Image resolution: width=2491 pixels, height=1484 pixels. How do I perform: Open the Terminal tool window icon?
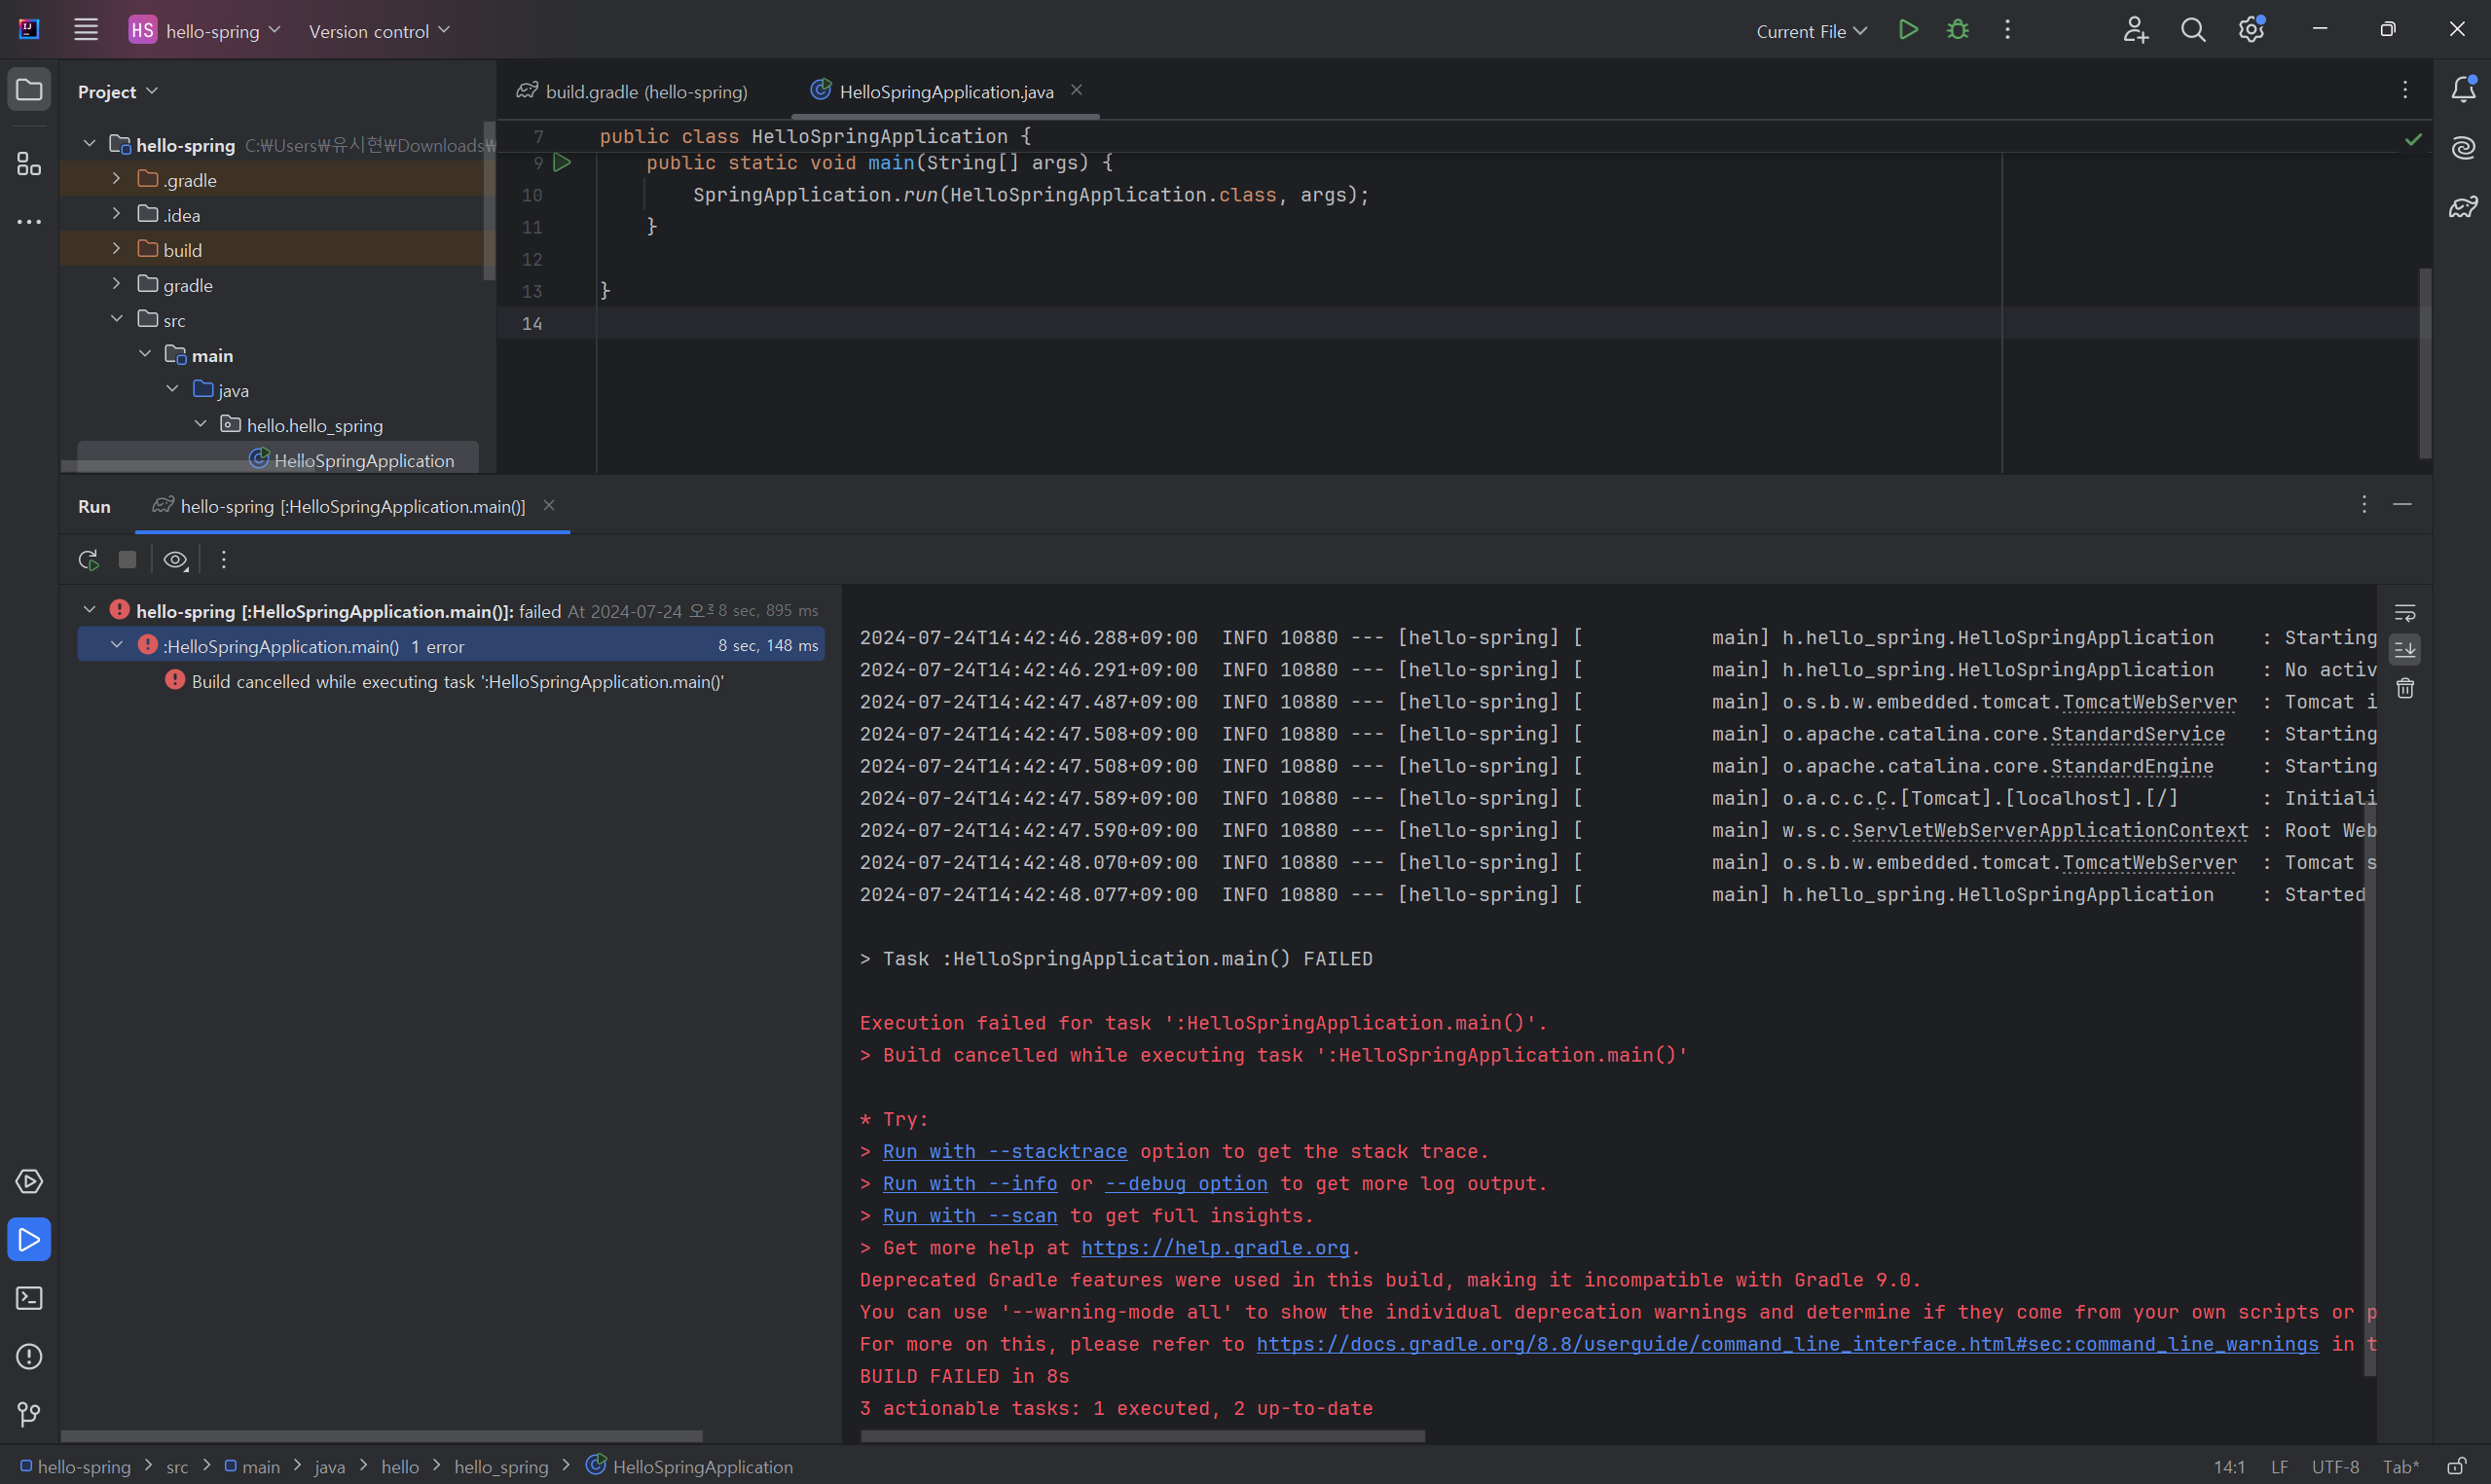[29, 1298]
